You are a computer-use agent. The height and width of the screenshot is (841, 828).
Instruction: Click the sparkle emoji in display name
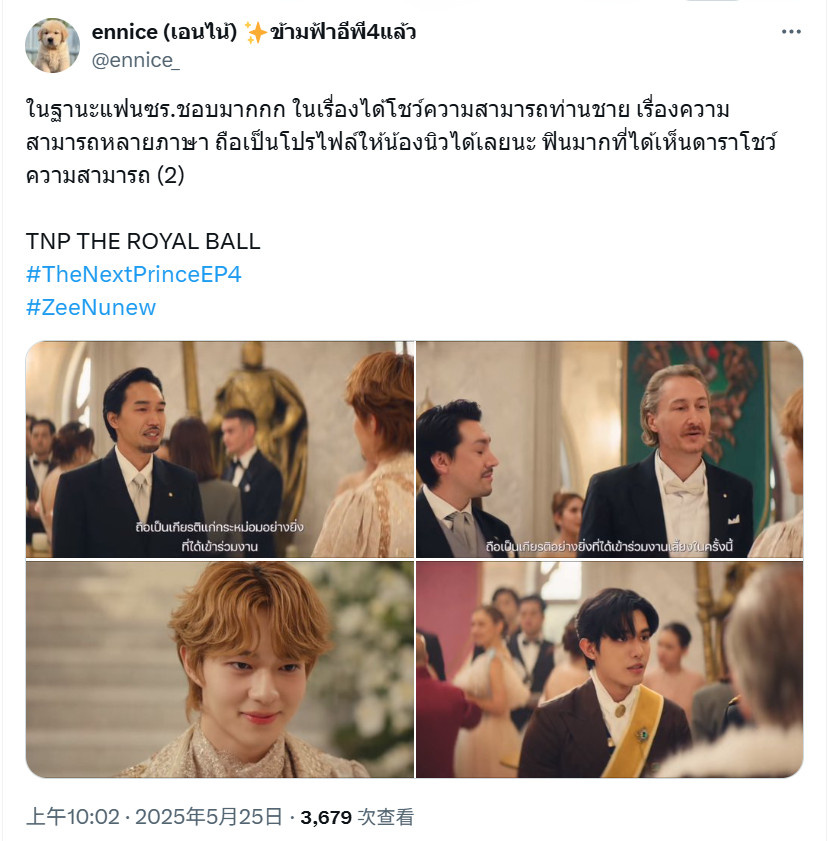tap(255, 32)
